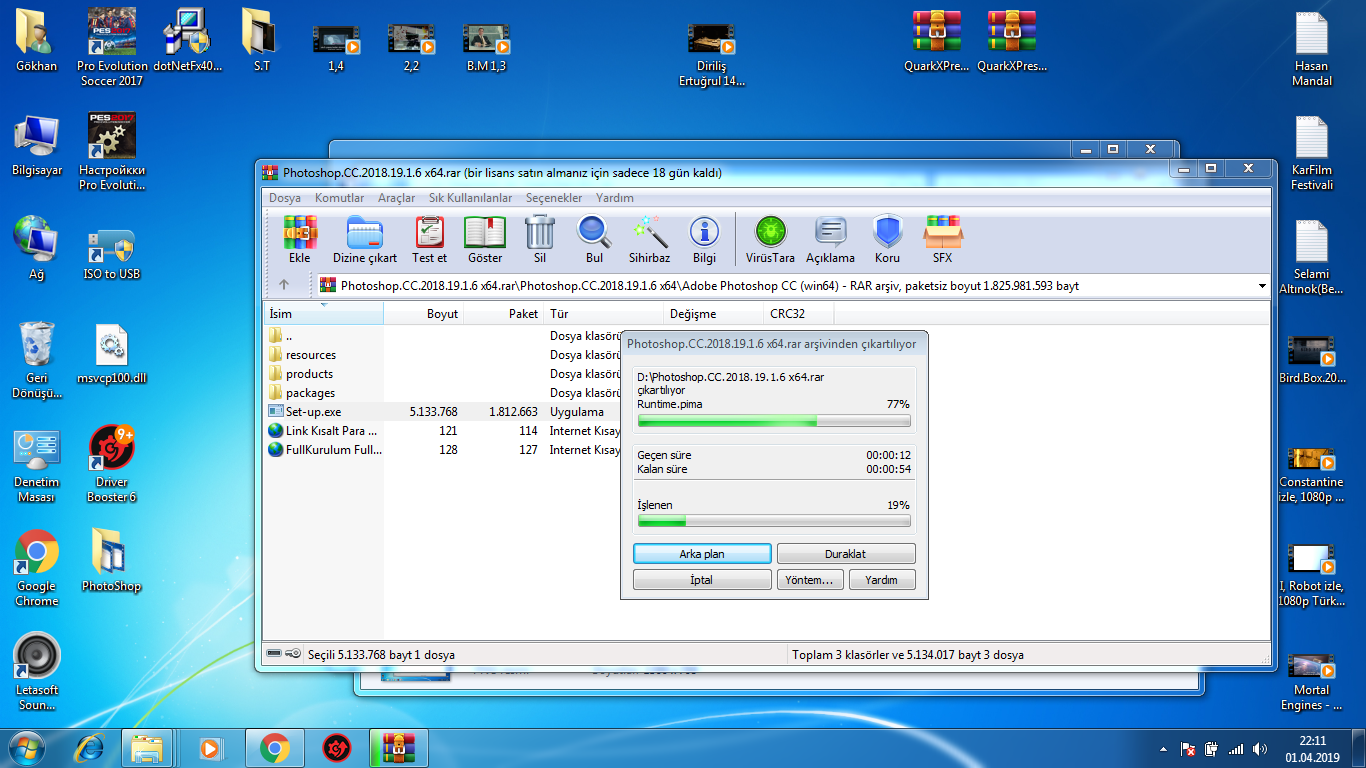This screenshot has height=768, width=1366.
Task: Open Letasoft Sound desktop icon
Action: coord(37,672)
